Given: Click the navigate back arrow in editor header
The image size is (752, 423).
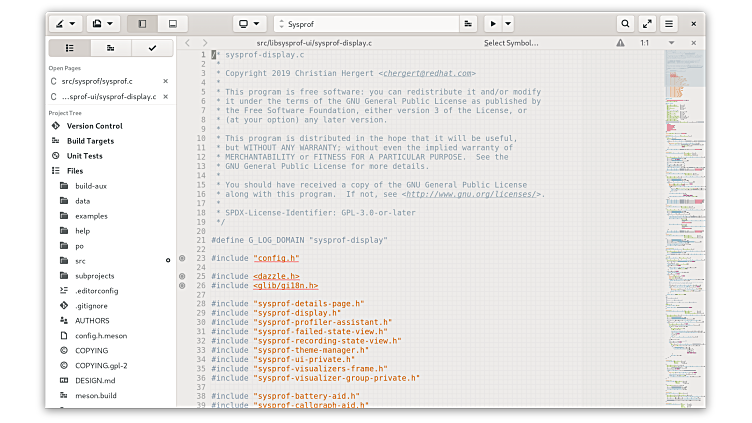Looking at the screenshot, I should 187,43.
